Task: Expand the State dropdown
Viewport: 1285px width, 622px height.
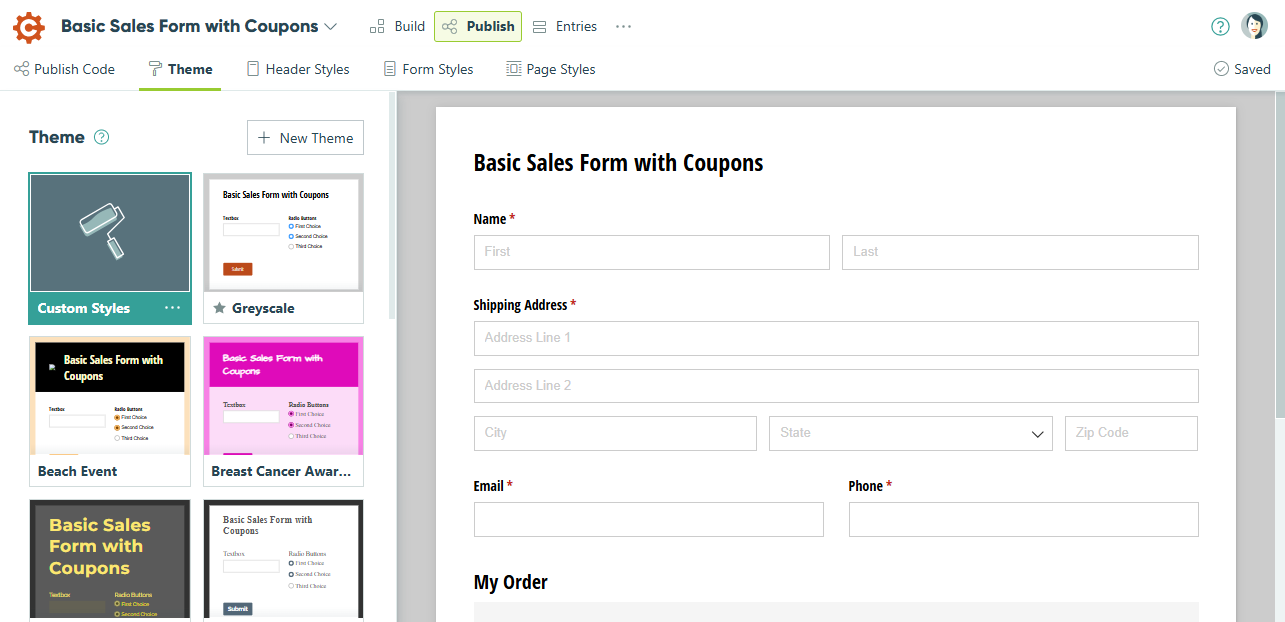Action: coord(911,433)
